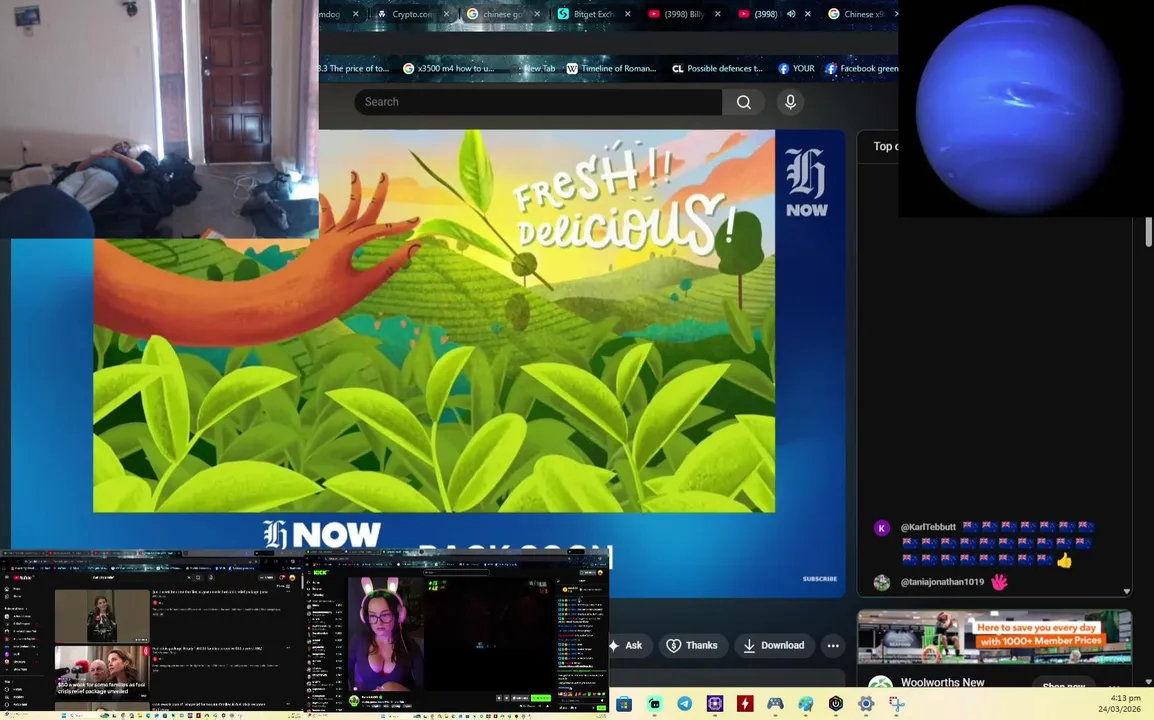Activate voice search microphone icon

[790, 102]
